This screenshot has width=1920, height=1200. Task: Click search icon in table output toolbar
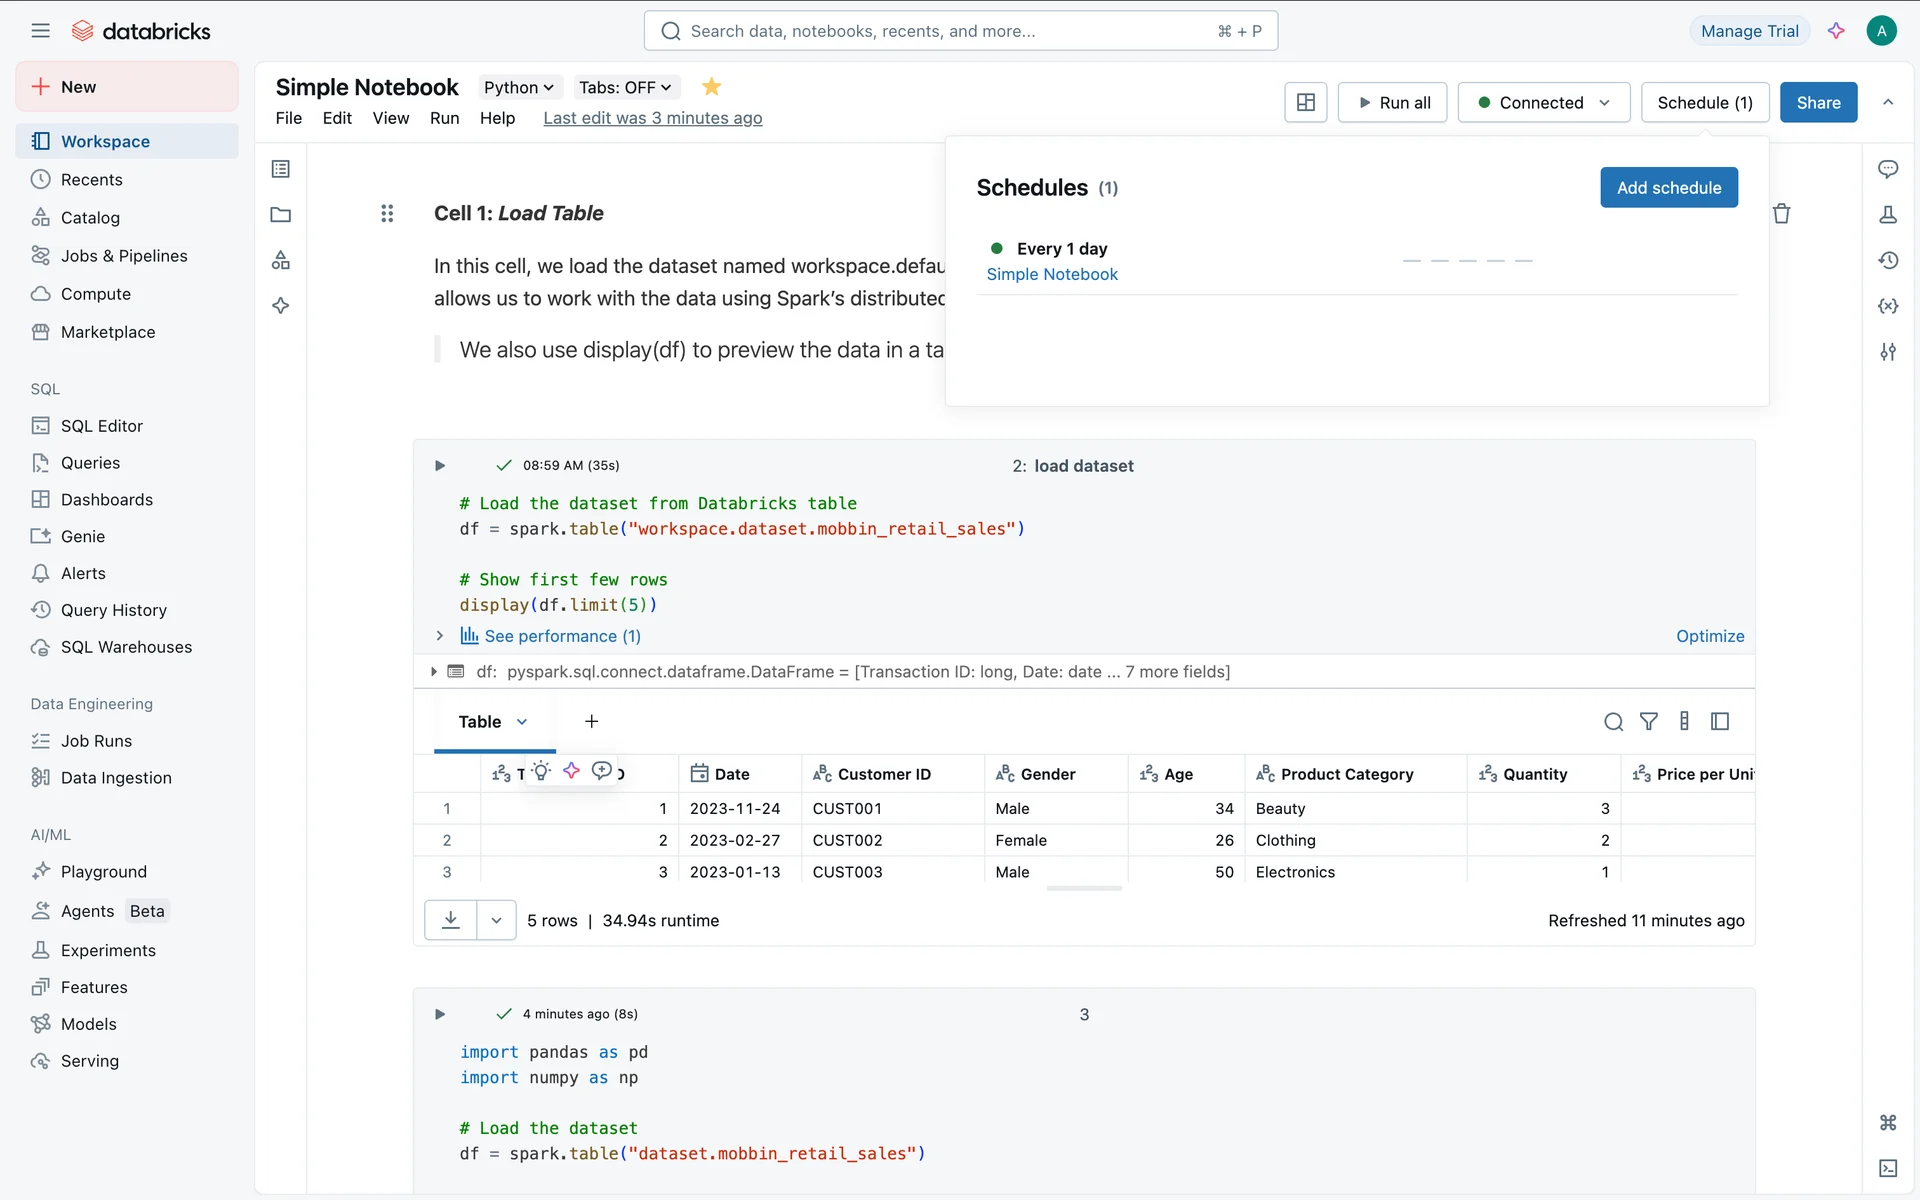pos(1613,721)
